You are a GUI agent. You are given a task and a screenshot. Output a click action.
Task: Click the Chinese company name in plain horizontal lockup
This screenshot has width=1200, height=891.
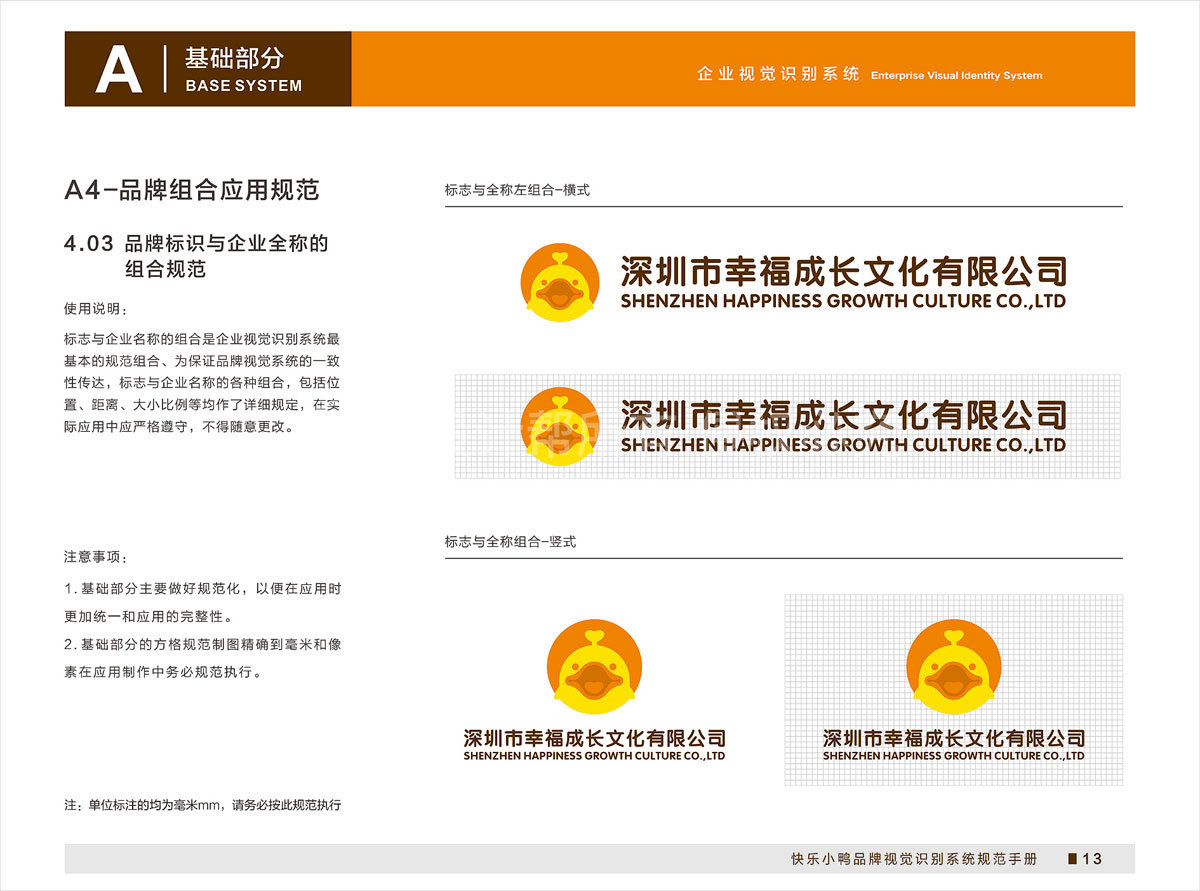coord(843,271)
